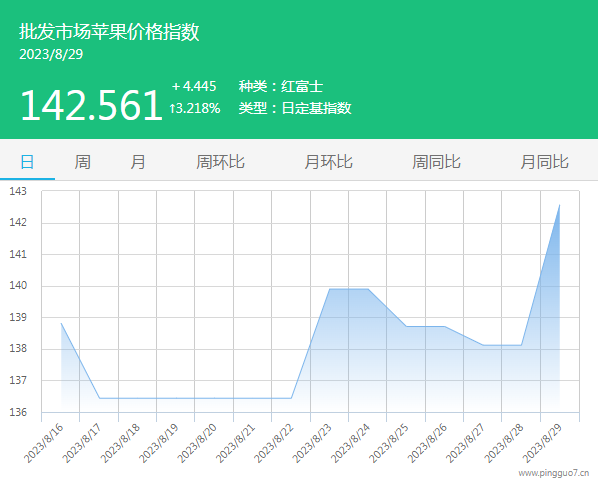Click the 2023/8/17 axis date label
The image size is (598, 485).
82,443
